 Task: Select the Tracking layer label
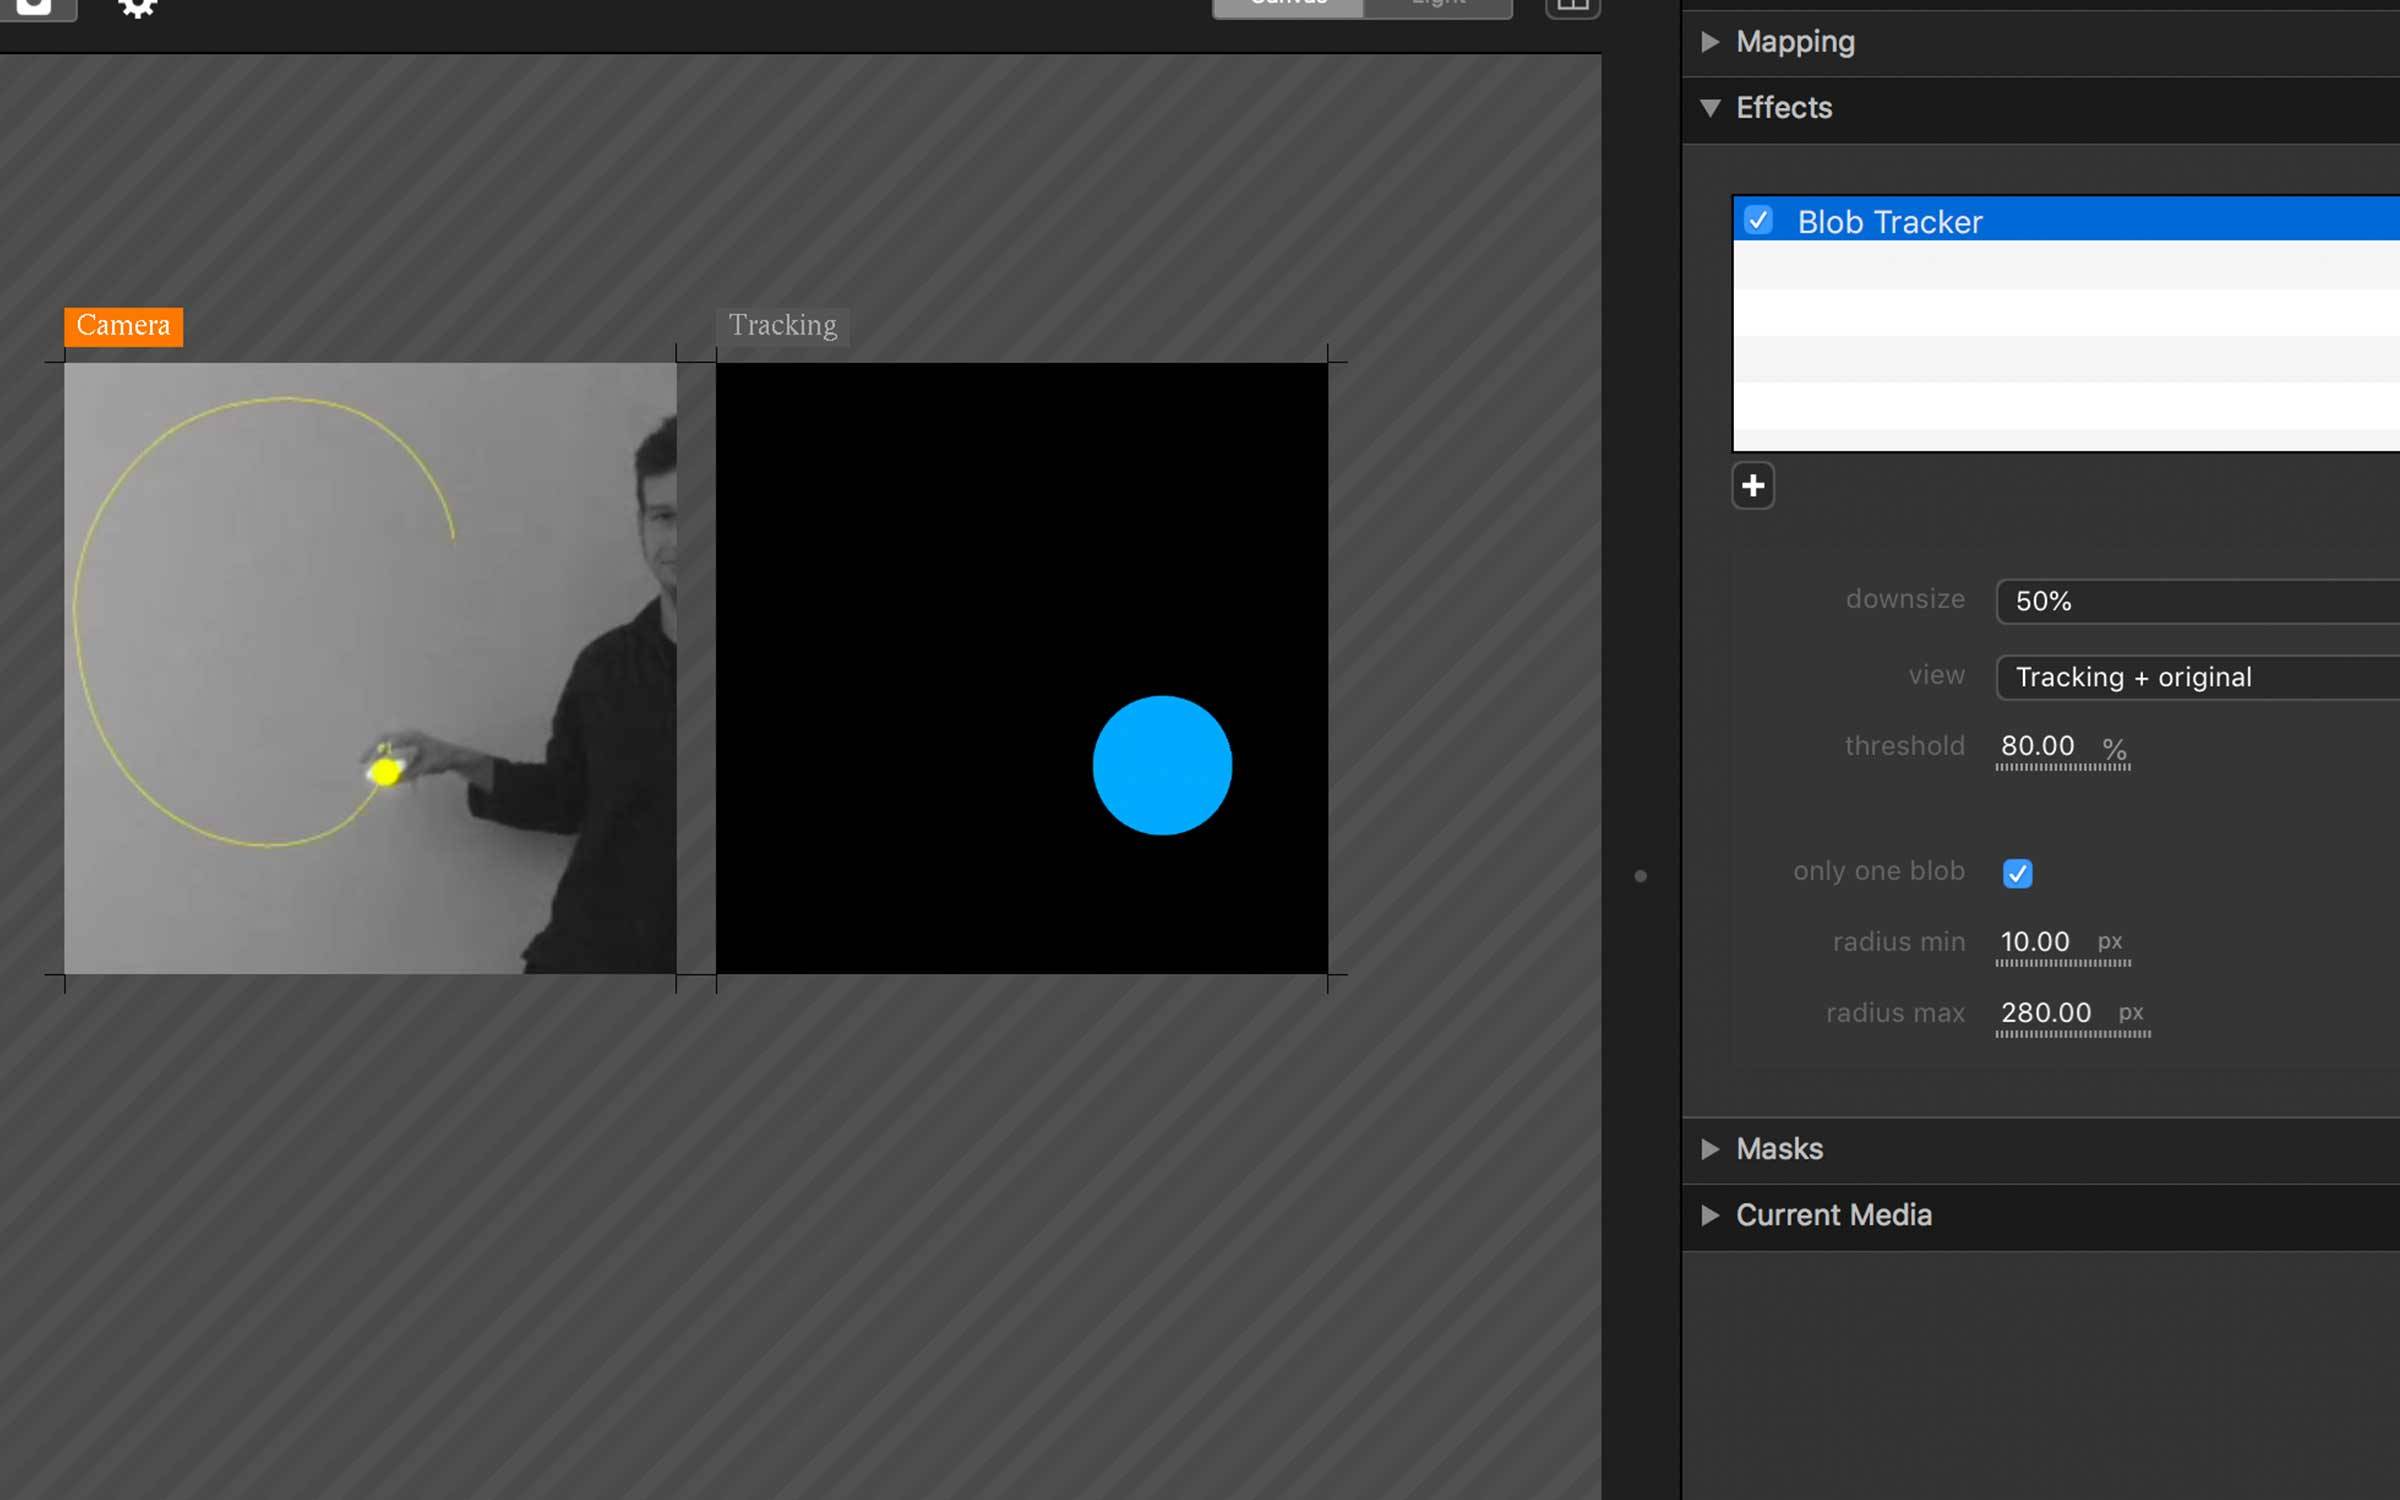(782, 326)
